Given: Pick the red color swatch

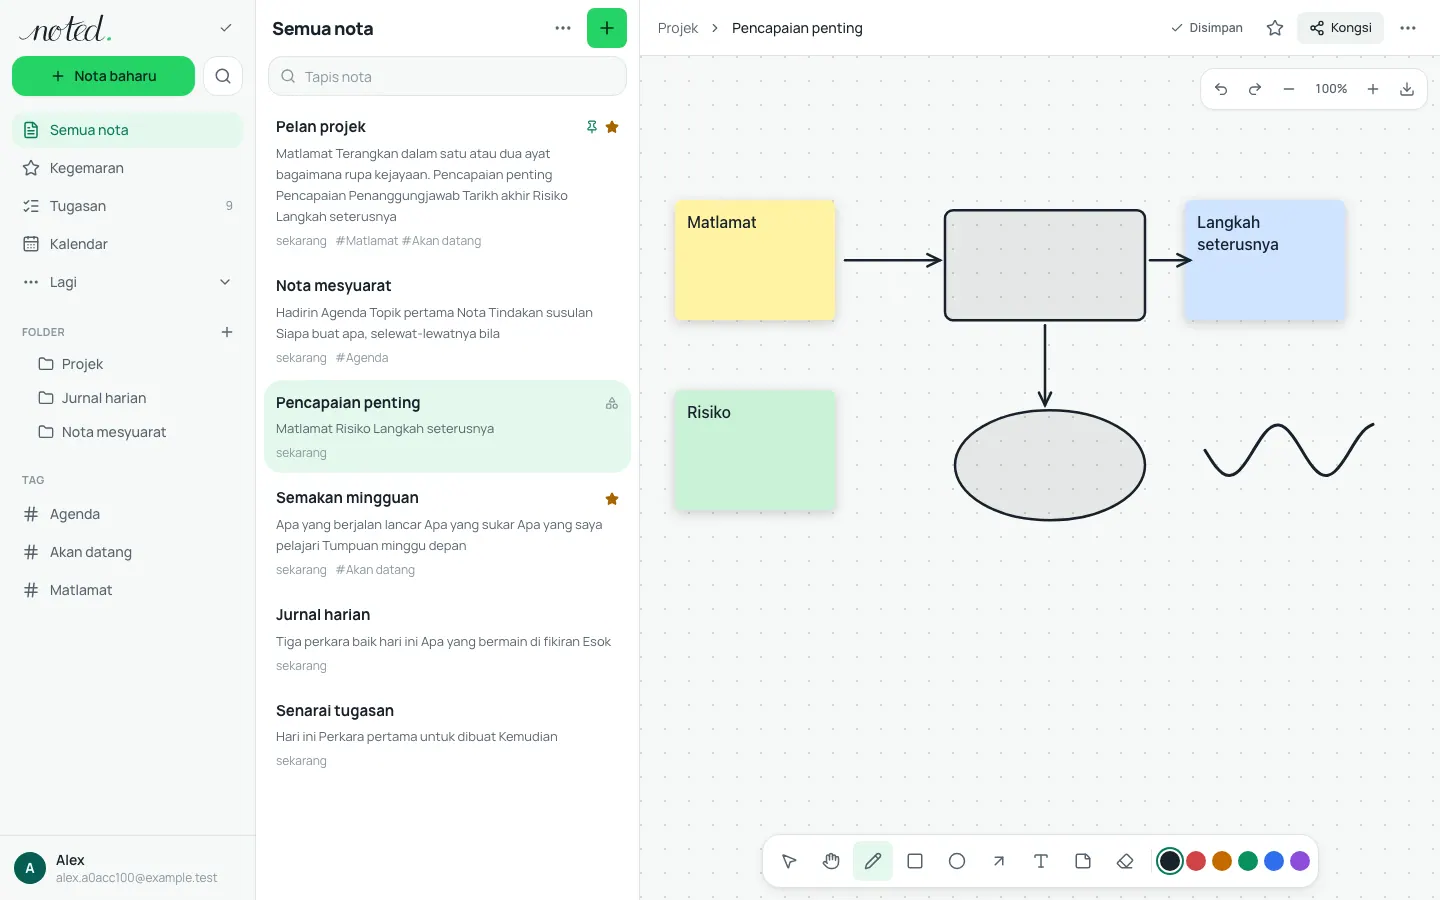Looking at the screenshot, I should point(1196,861).
